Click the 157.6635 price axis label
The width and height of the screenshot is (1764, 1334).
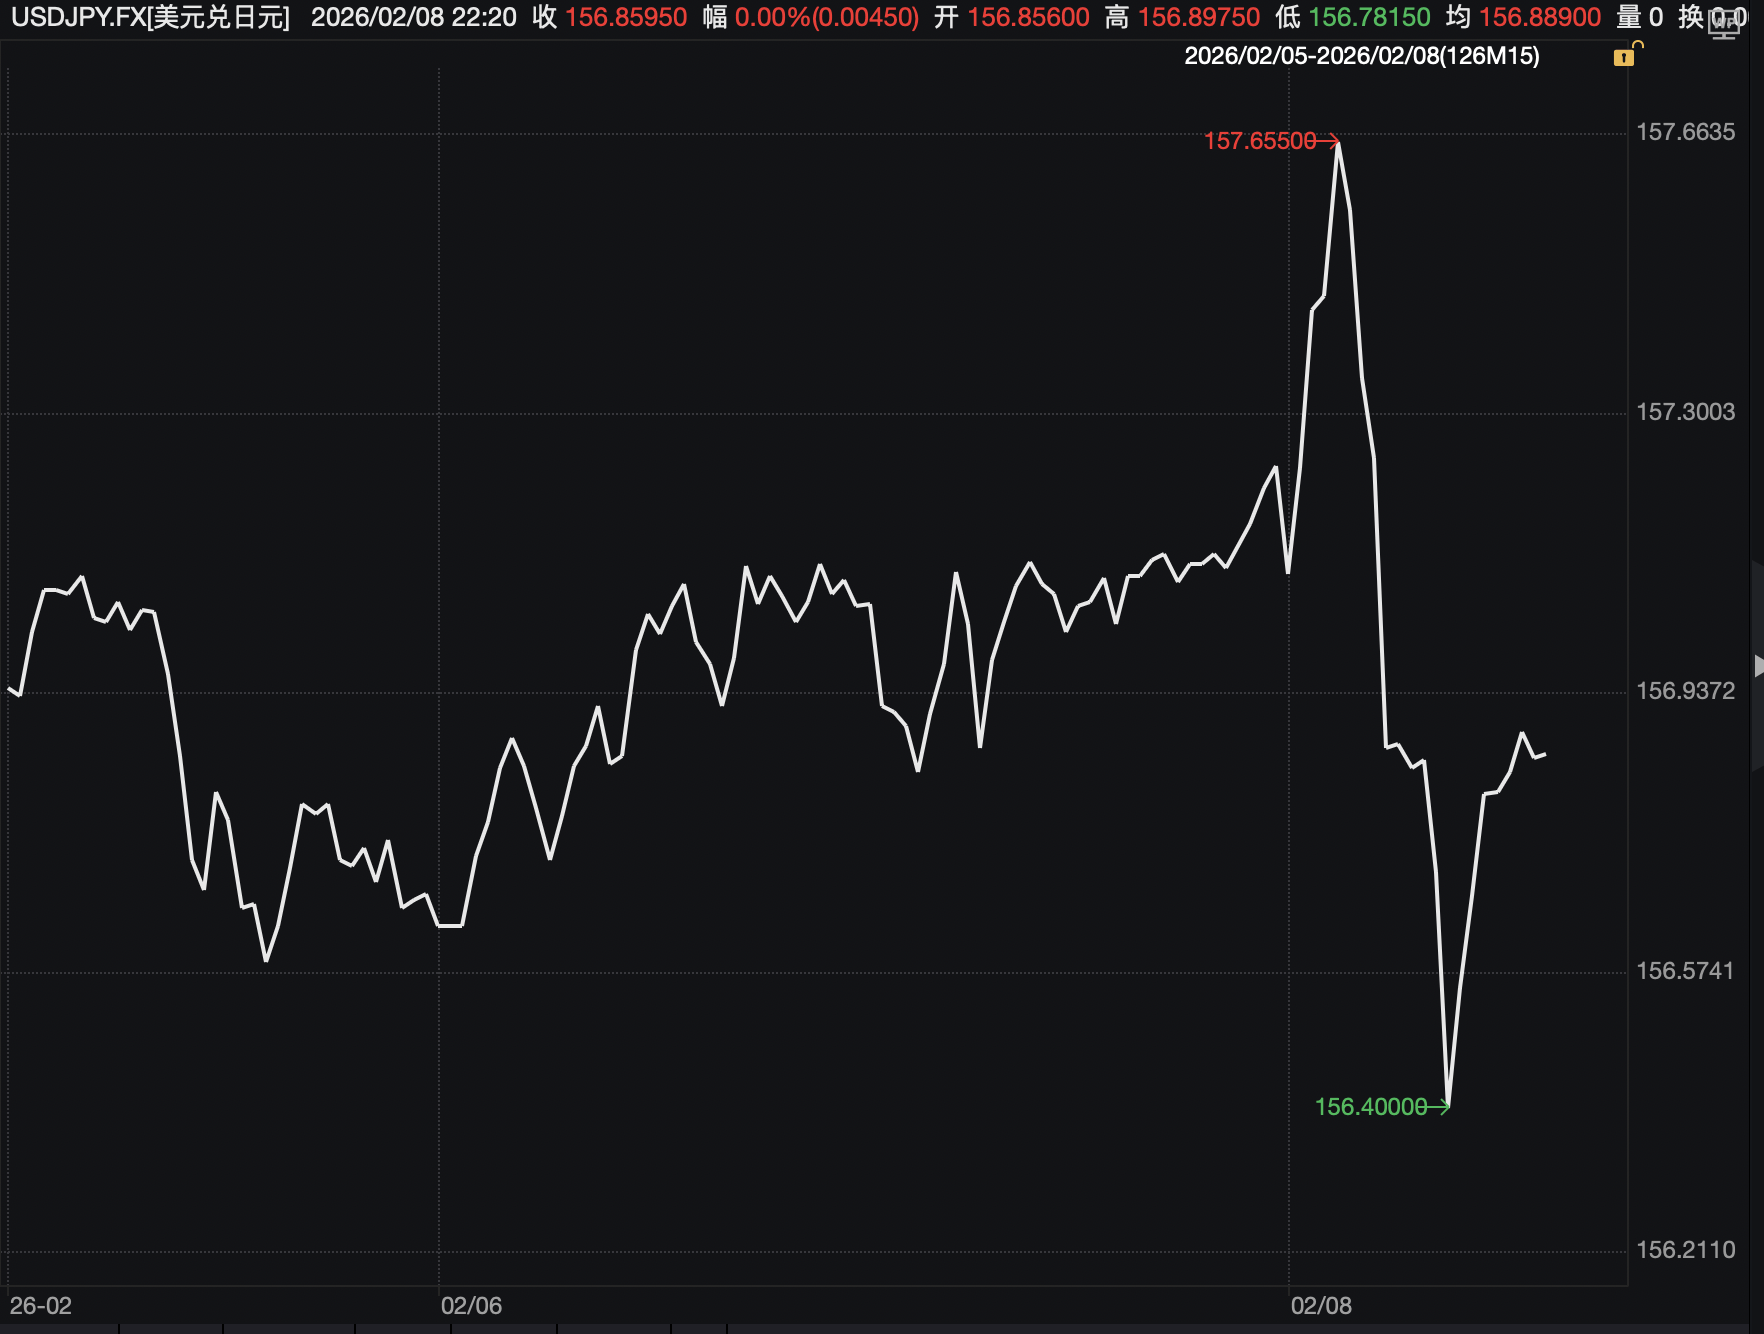[x=1685, y=132]
